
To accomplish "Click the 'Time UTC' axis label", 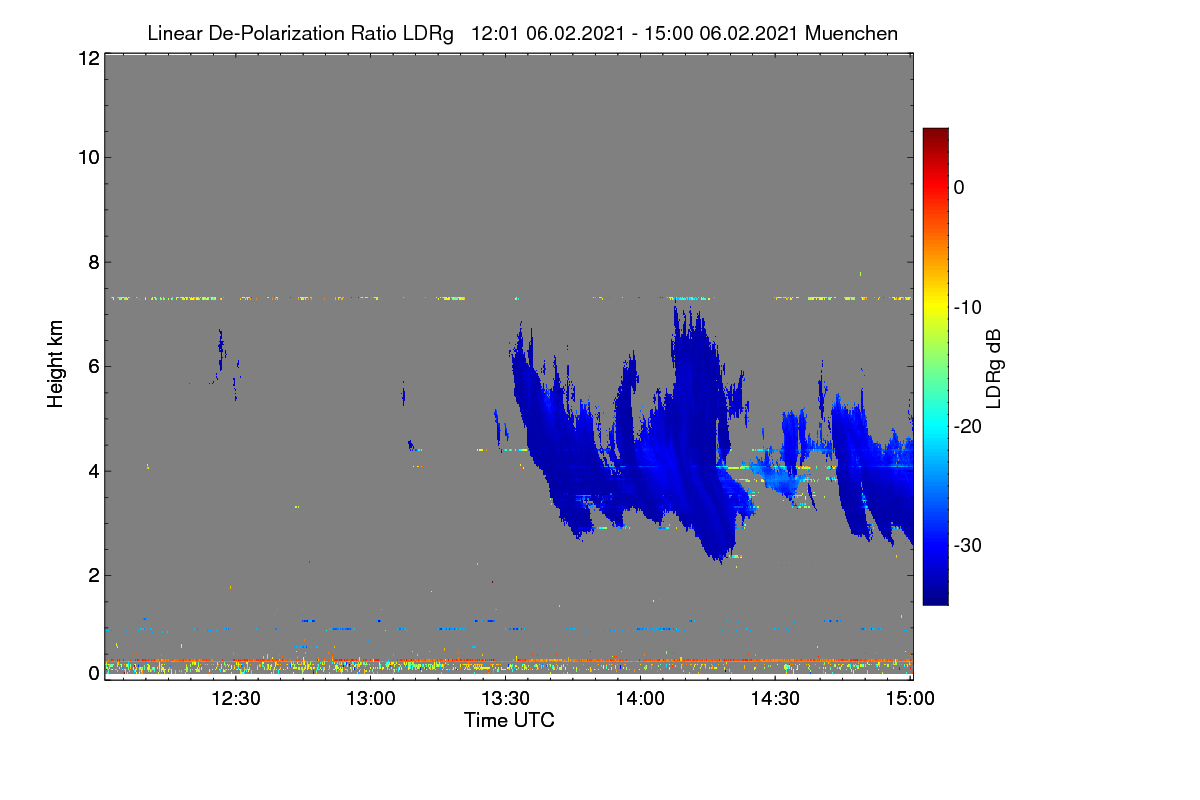I will click(x=509, y=720).
